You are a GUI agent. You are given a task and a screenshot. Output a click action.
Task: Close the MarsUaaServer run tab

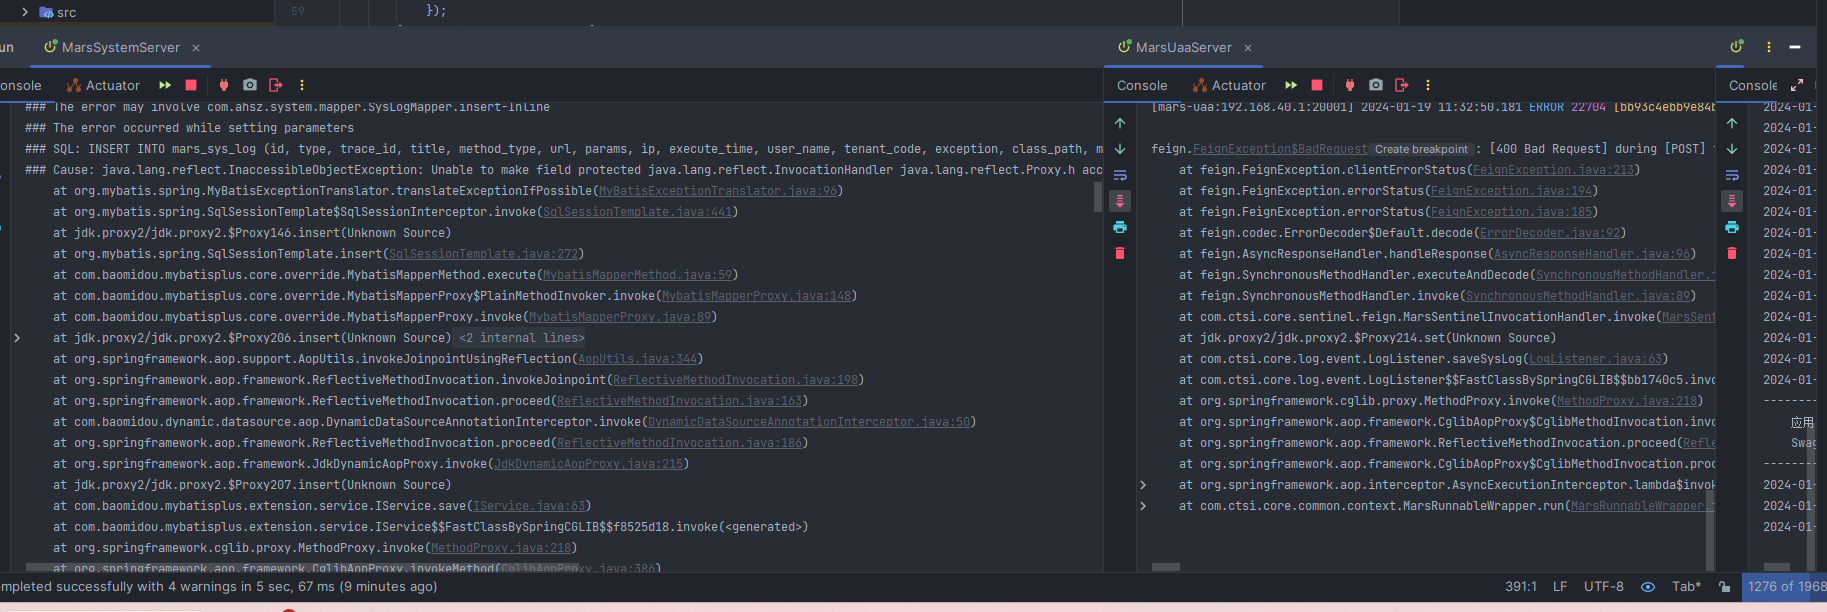pos(1248,48)
